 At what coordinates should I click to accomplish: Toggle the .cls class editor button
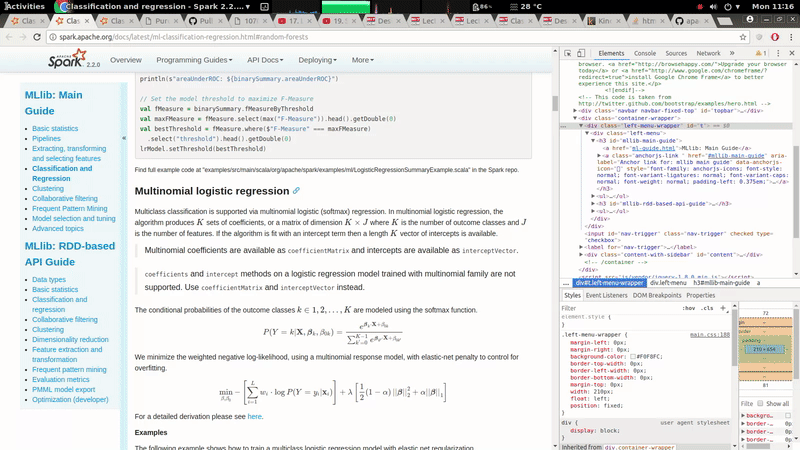(707, 308)
